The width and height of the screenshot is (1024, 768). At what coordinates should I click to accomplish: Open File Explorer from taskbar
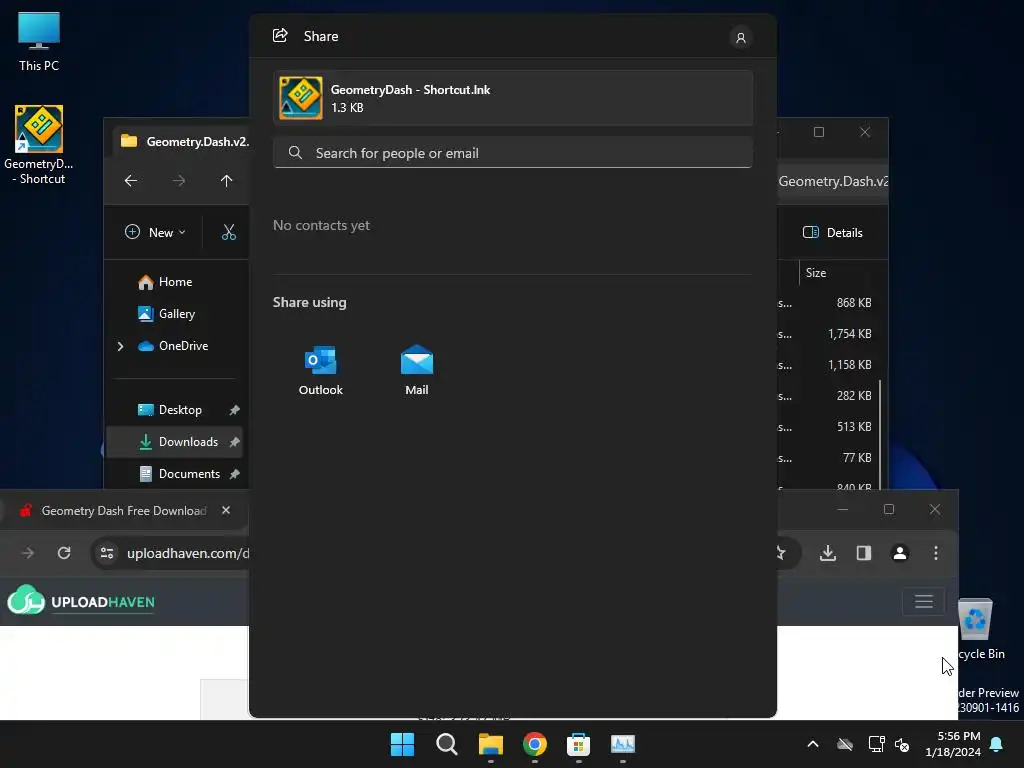tap(490, 744)
